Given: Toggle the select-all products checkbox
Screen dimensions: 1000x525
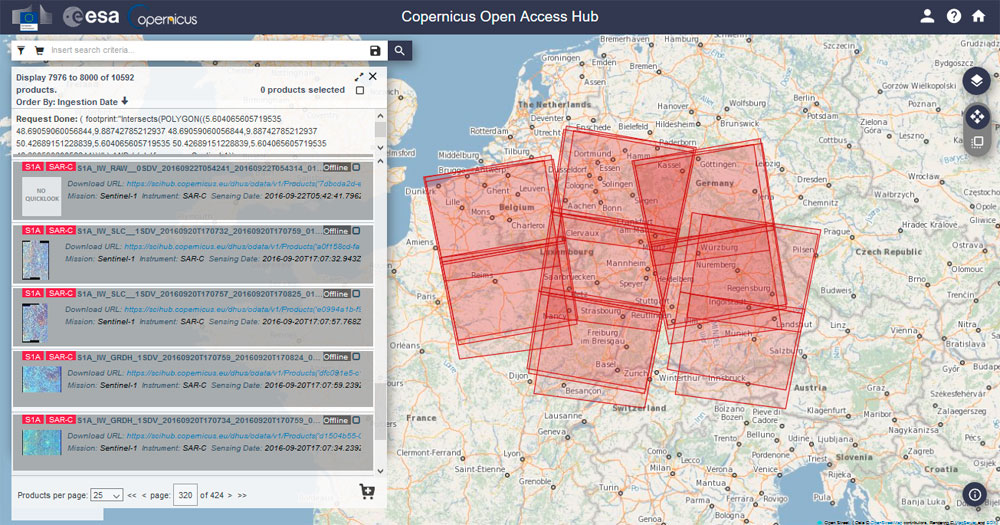Looking at the screenshot, I should click(360, 91).
